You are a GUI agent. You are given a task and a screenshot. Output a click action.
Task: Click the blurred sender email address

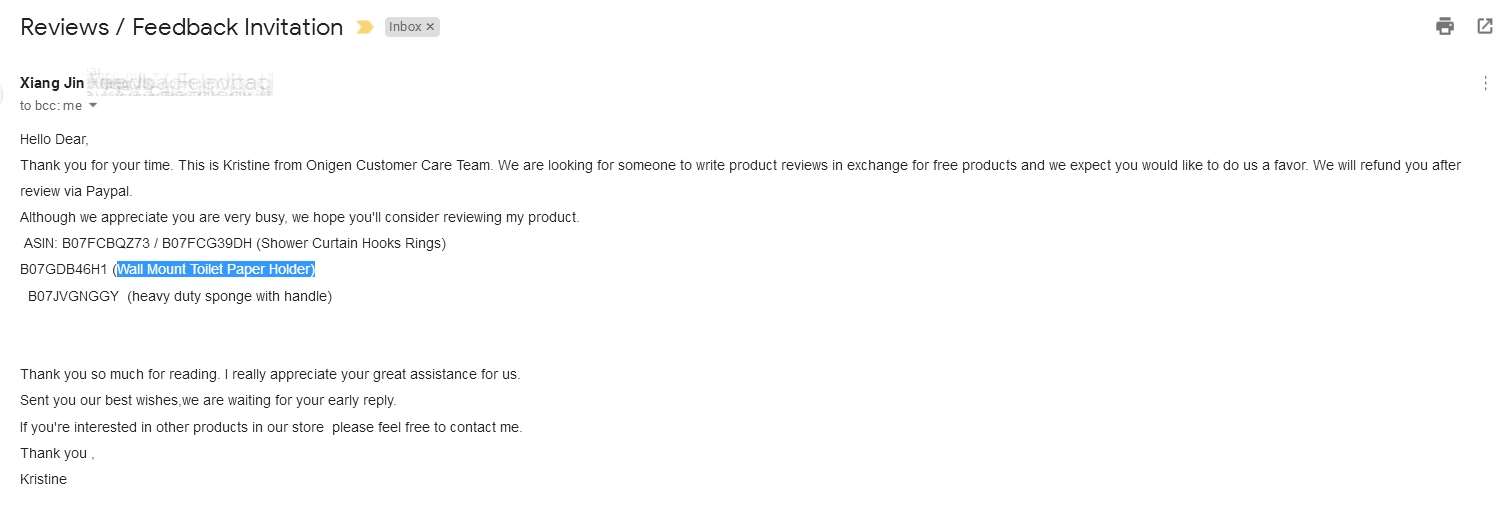click(x=181, y=84)
